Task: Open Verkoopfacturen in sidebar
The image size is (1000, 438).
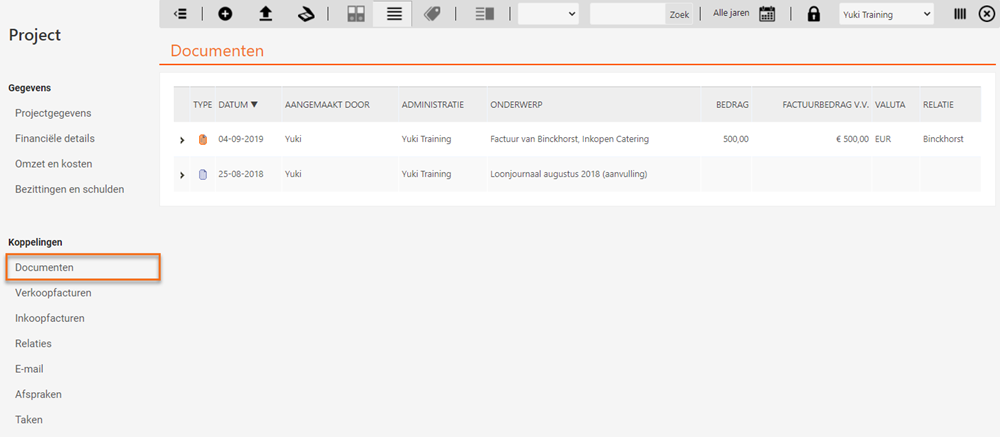Action: click(53, 293)
